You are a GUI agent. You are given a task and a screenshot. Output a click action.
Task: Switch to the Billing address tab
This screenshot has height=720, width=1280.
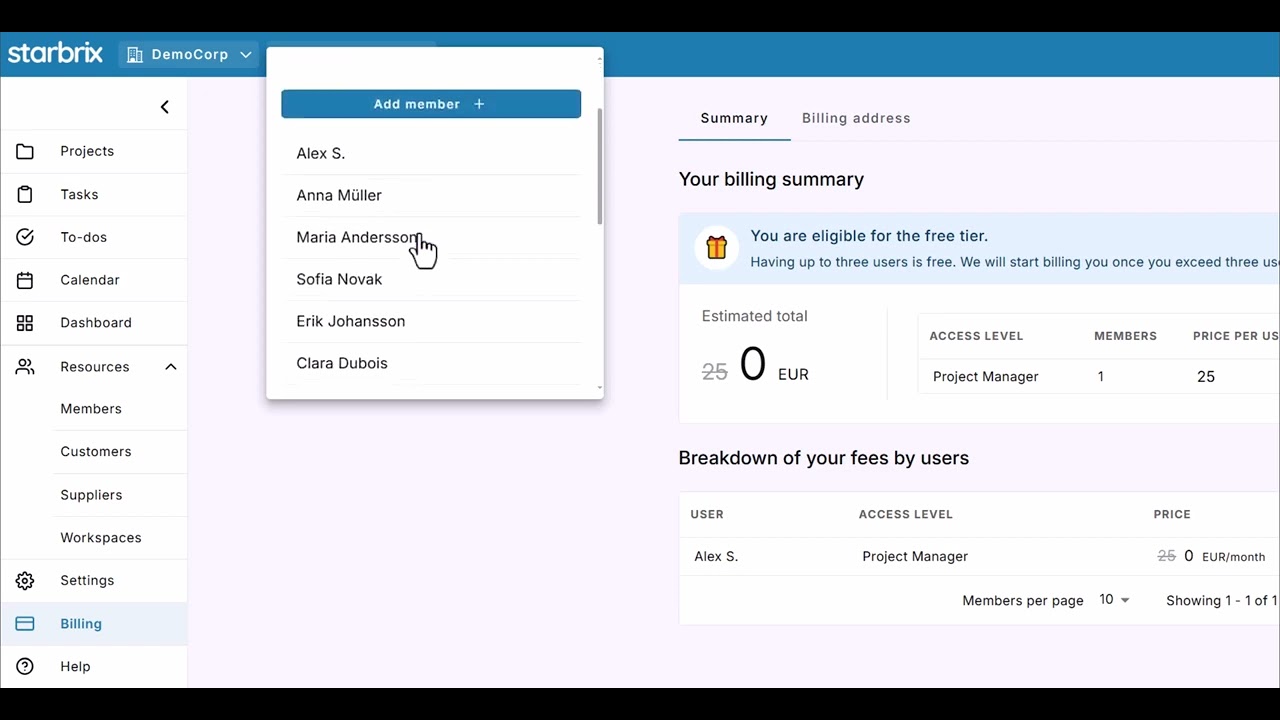pyautogui.click(x=856, y=118)
